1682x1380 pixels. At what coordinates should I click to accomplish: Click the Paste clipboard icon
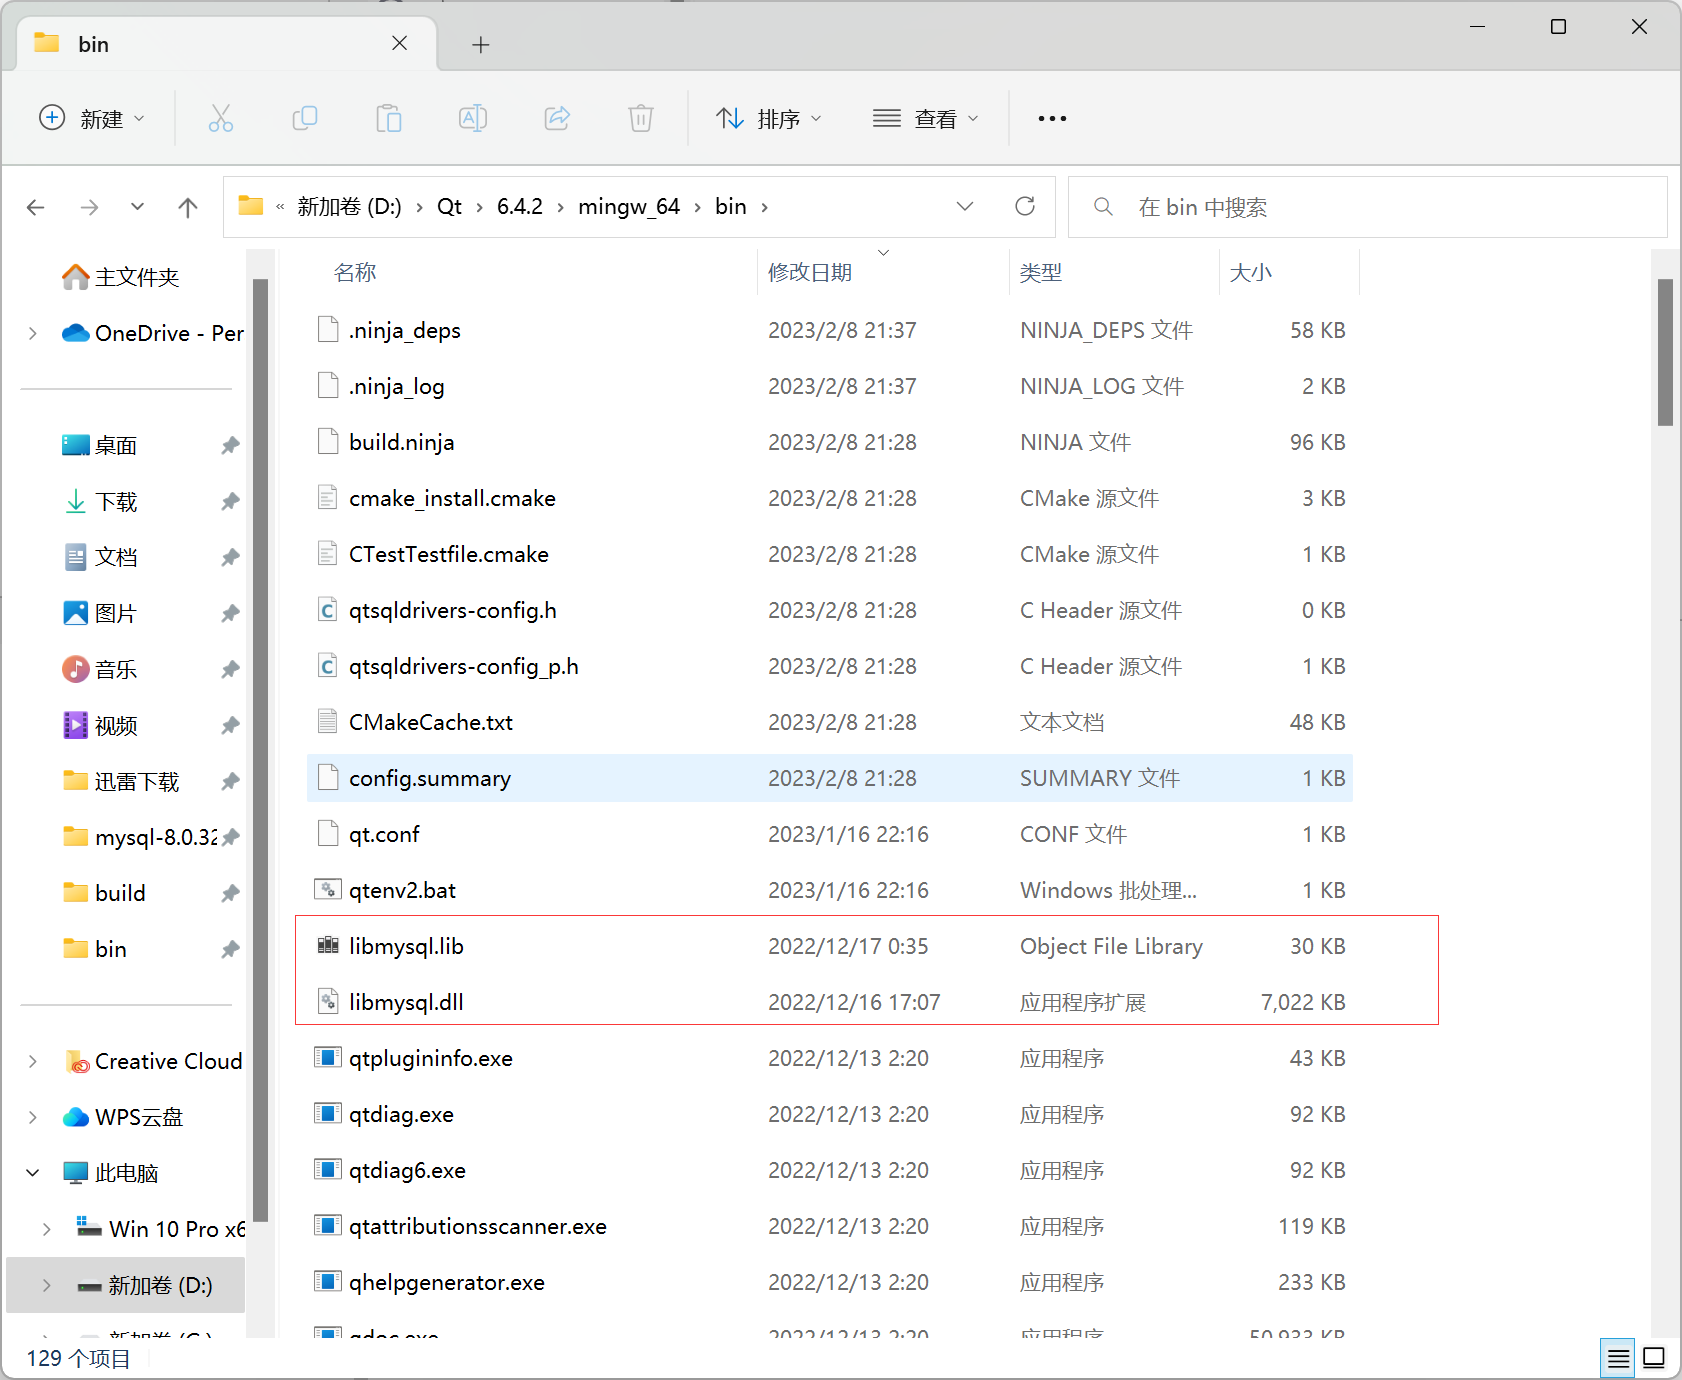[389, 118]
